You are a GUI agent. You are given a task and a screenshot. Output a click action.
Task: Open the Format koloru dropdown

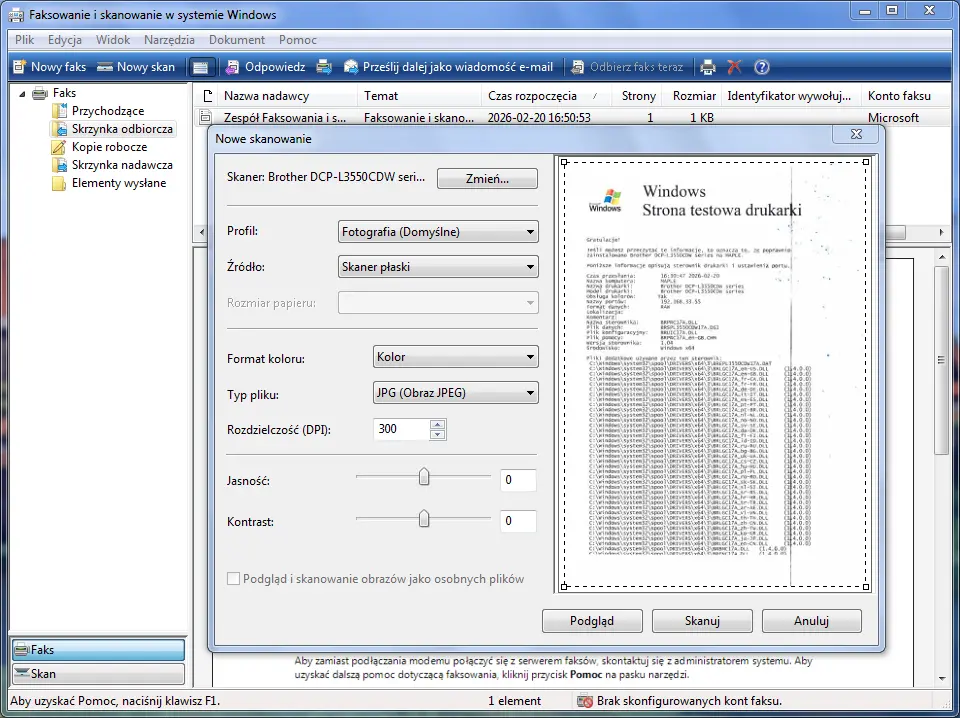[454, 357]
